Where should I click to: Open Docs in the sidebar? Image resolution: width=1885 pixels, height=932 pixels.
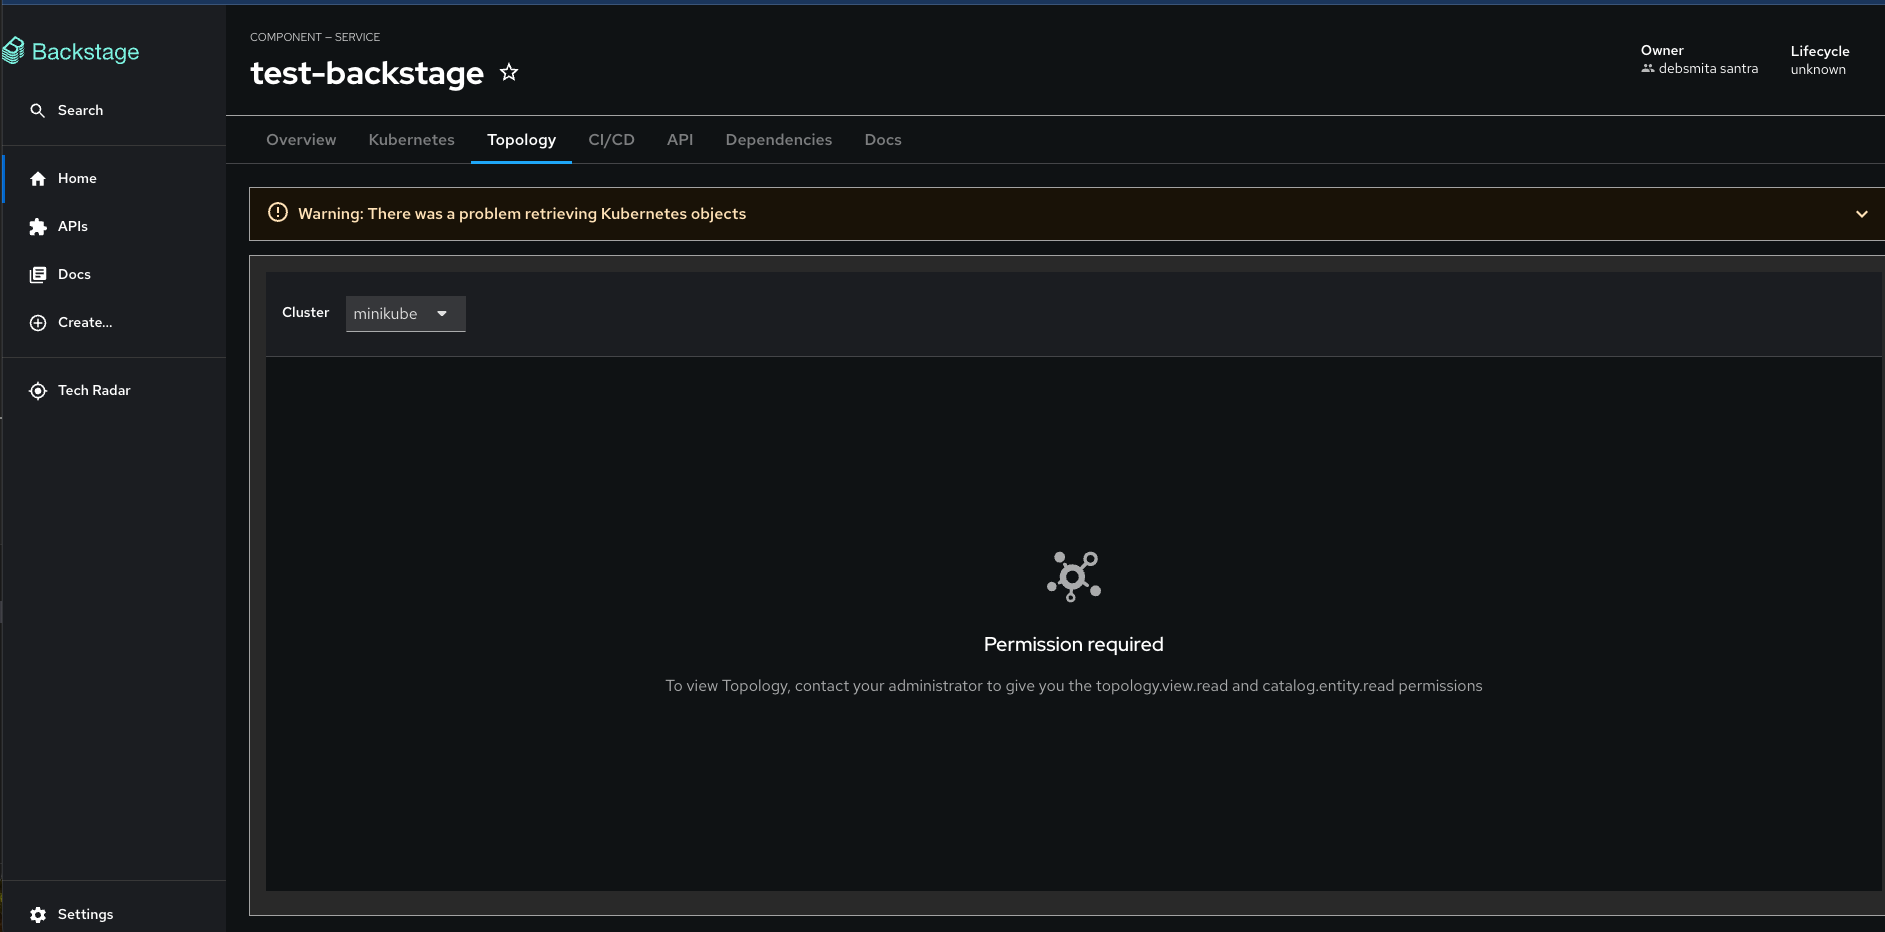tap(114, 275)
